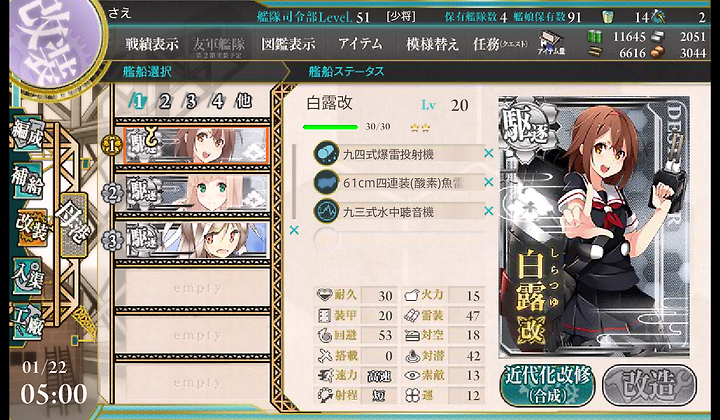Click the 近代化改修 (合成) button

coord(547,385)
